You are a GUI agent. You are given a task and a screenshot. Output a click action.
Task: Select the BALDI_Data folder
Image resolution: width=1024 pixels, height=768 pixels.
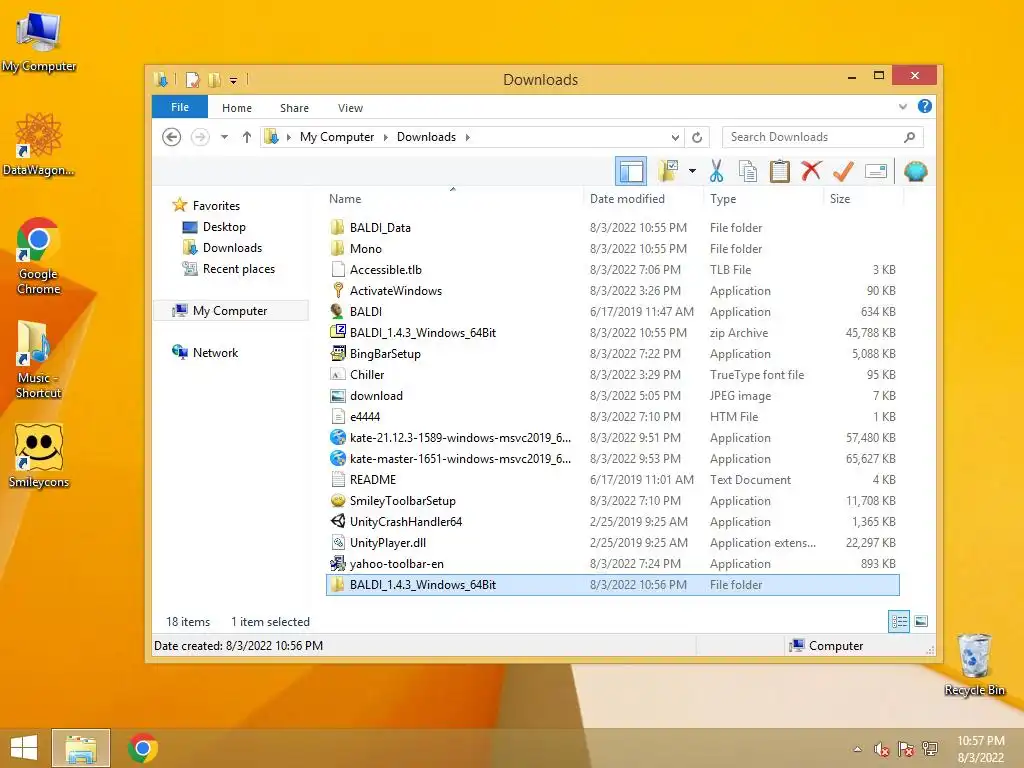pyautogui.click(x=613, y=227)
